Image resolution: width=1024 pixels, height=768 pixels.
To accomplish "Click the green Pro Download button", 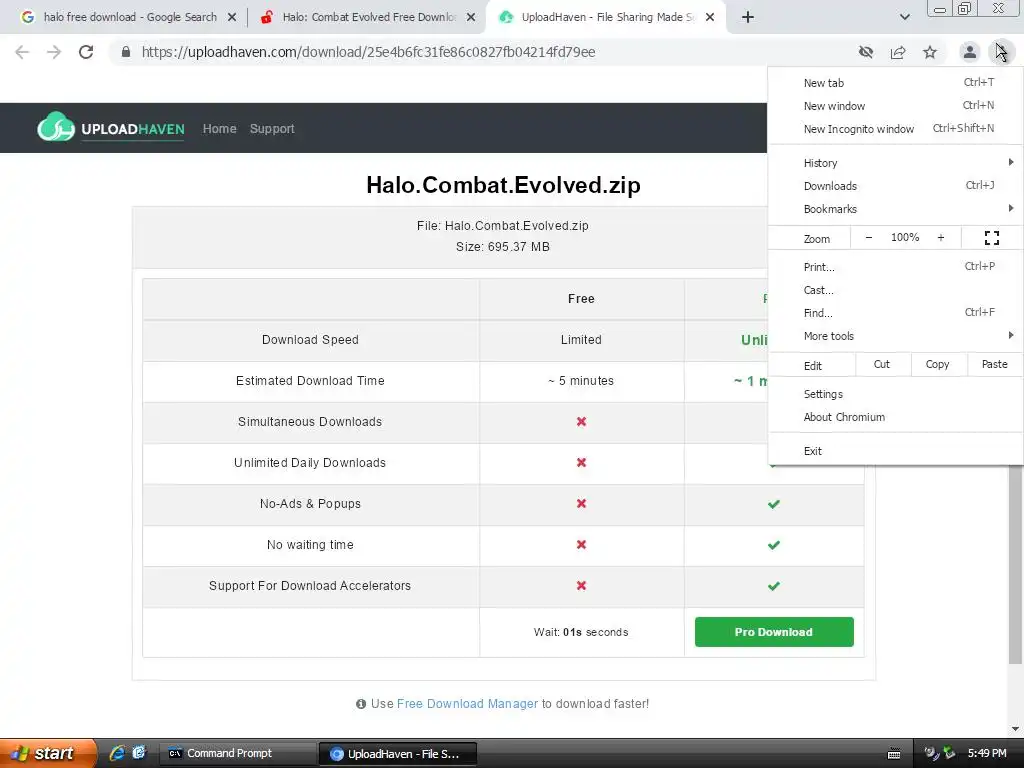I will click(x=774, y=632).
